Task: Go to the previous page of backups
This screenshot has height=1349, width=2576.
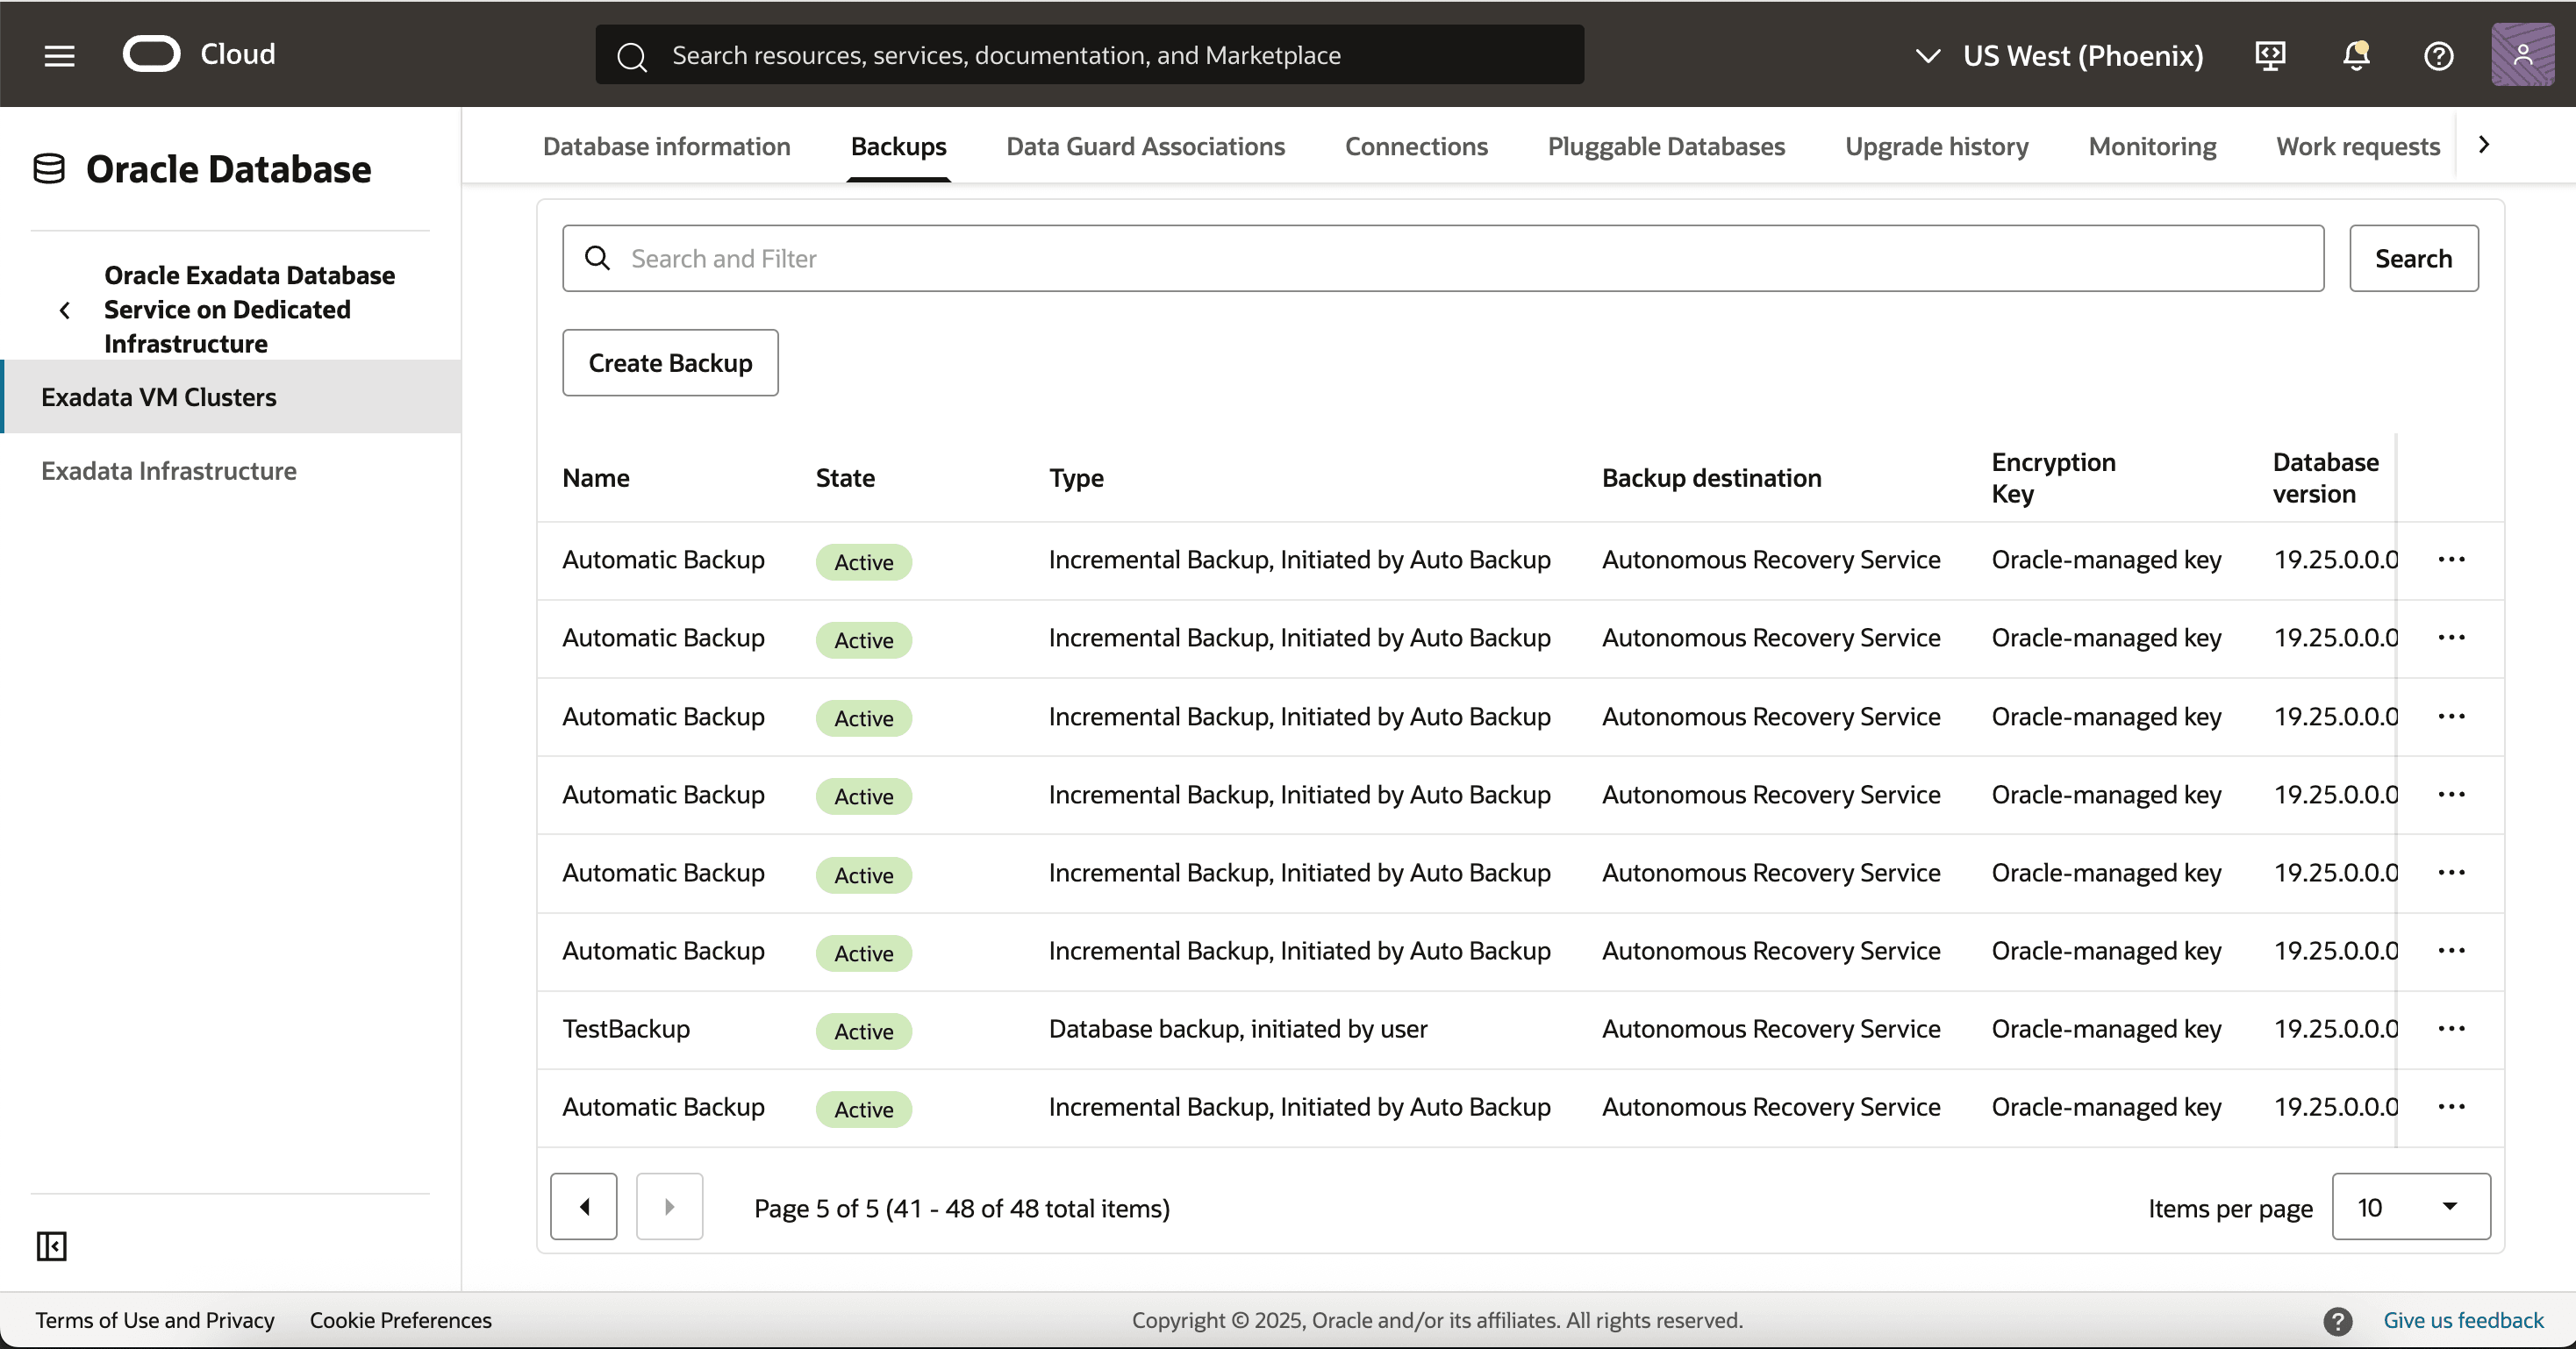Action: tap(584, 1206)
